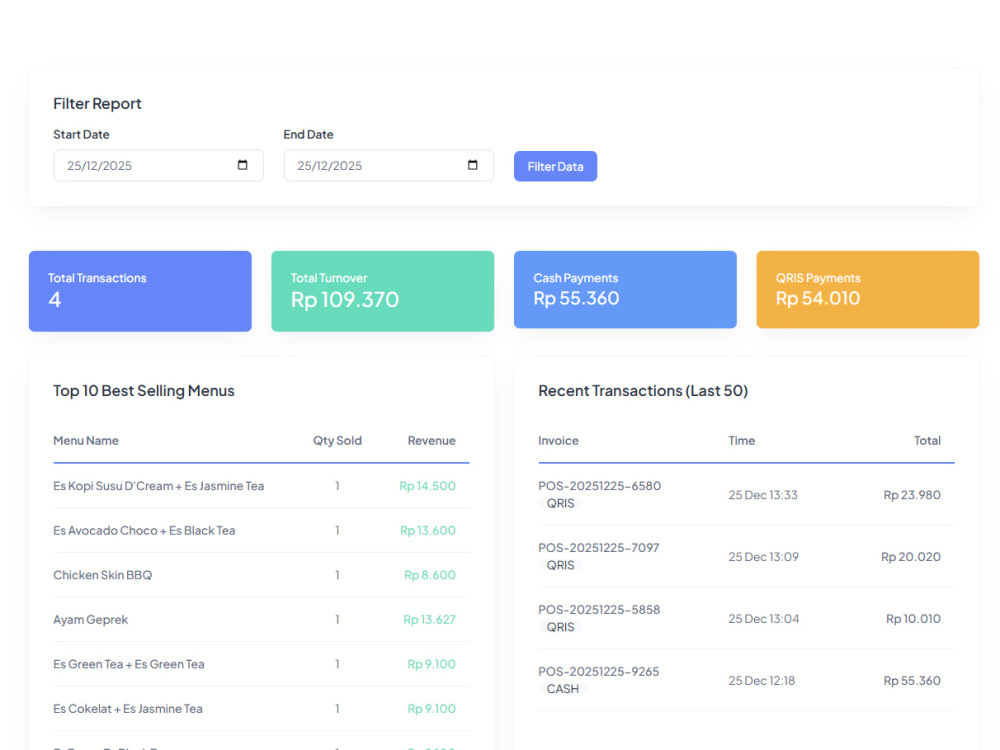Viewport: 1000px width, 750px height.
Task: Open invoice POS-20251225-7097
Action: pyautogui.click(x=599, y=548)
